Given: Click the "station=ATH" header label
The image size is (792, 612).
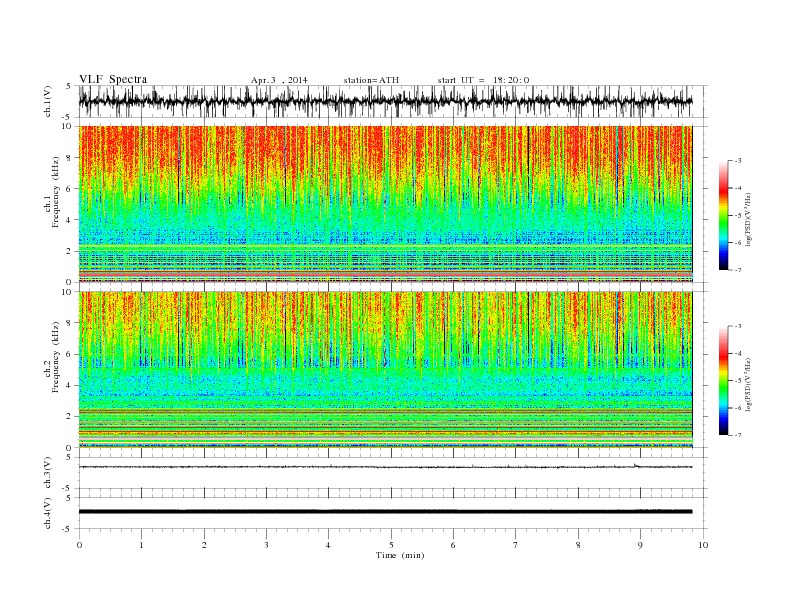Looking at the screenshot, I should [x=371, y=80].
